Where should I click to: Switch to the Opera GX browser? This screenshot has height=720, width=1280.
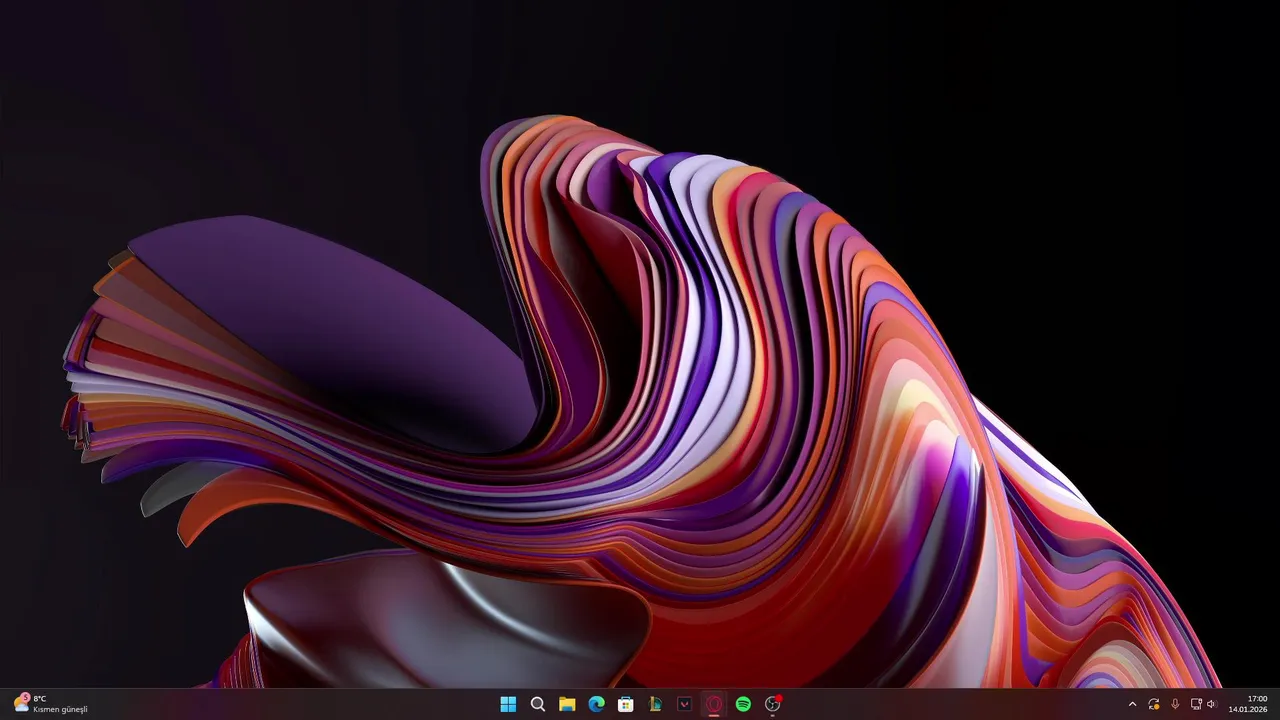coord(714,704)
